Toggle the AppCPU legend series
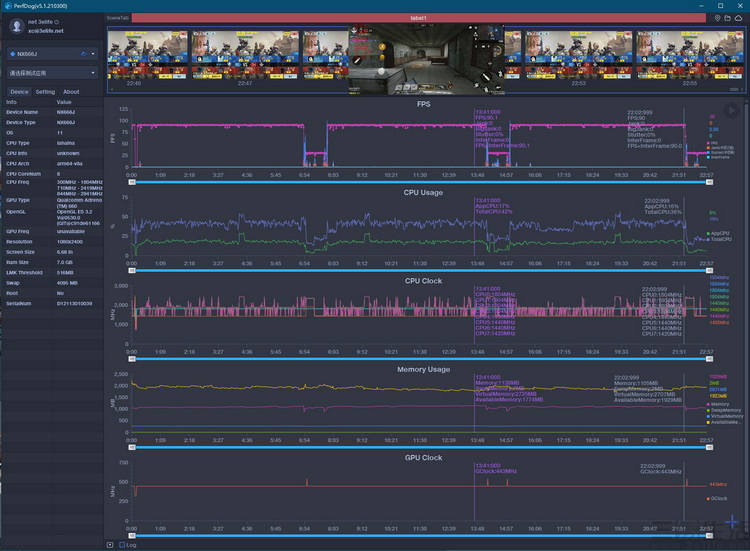 coord(718,233)
